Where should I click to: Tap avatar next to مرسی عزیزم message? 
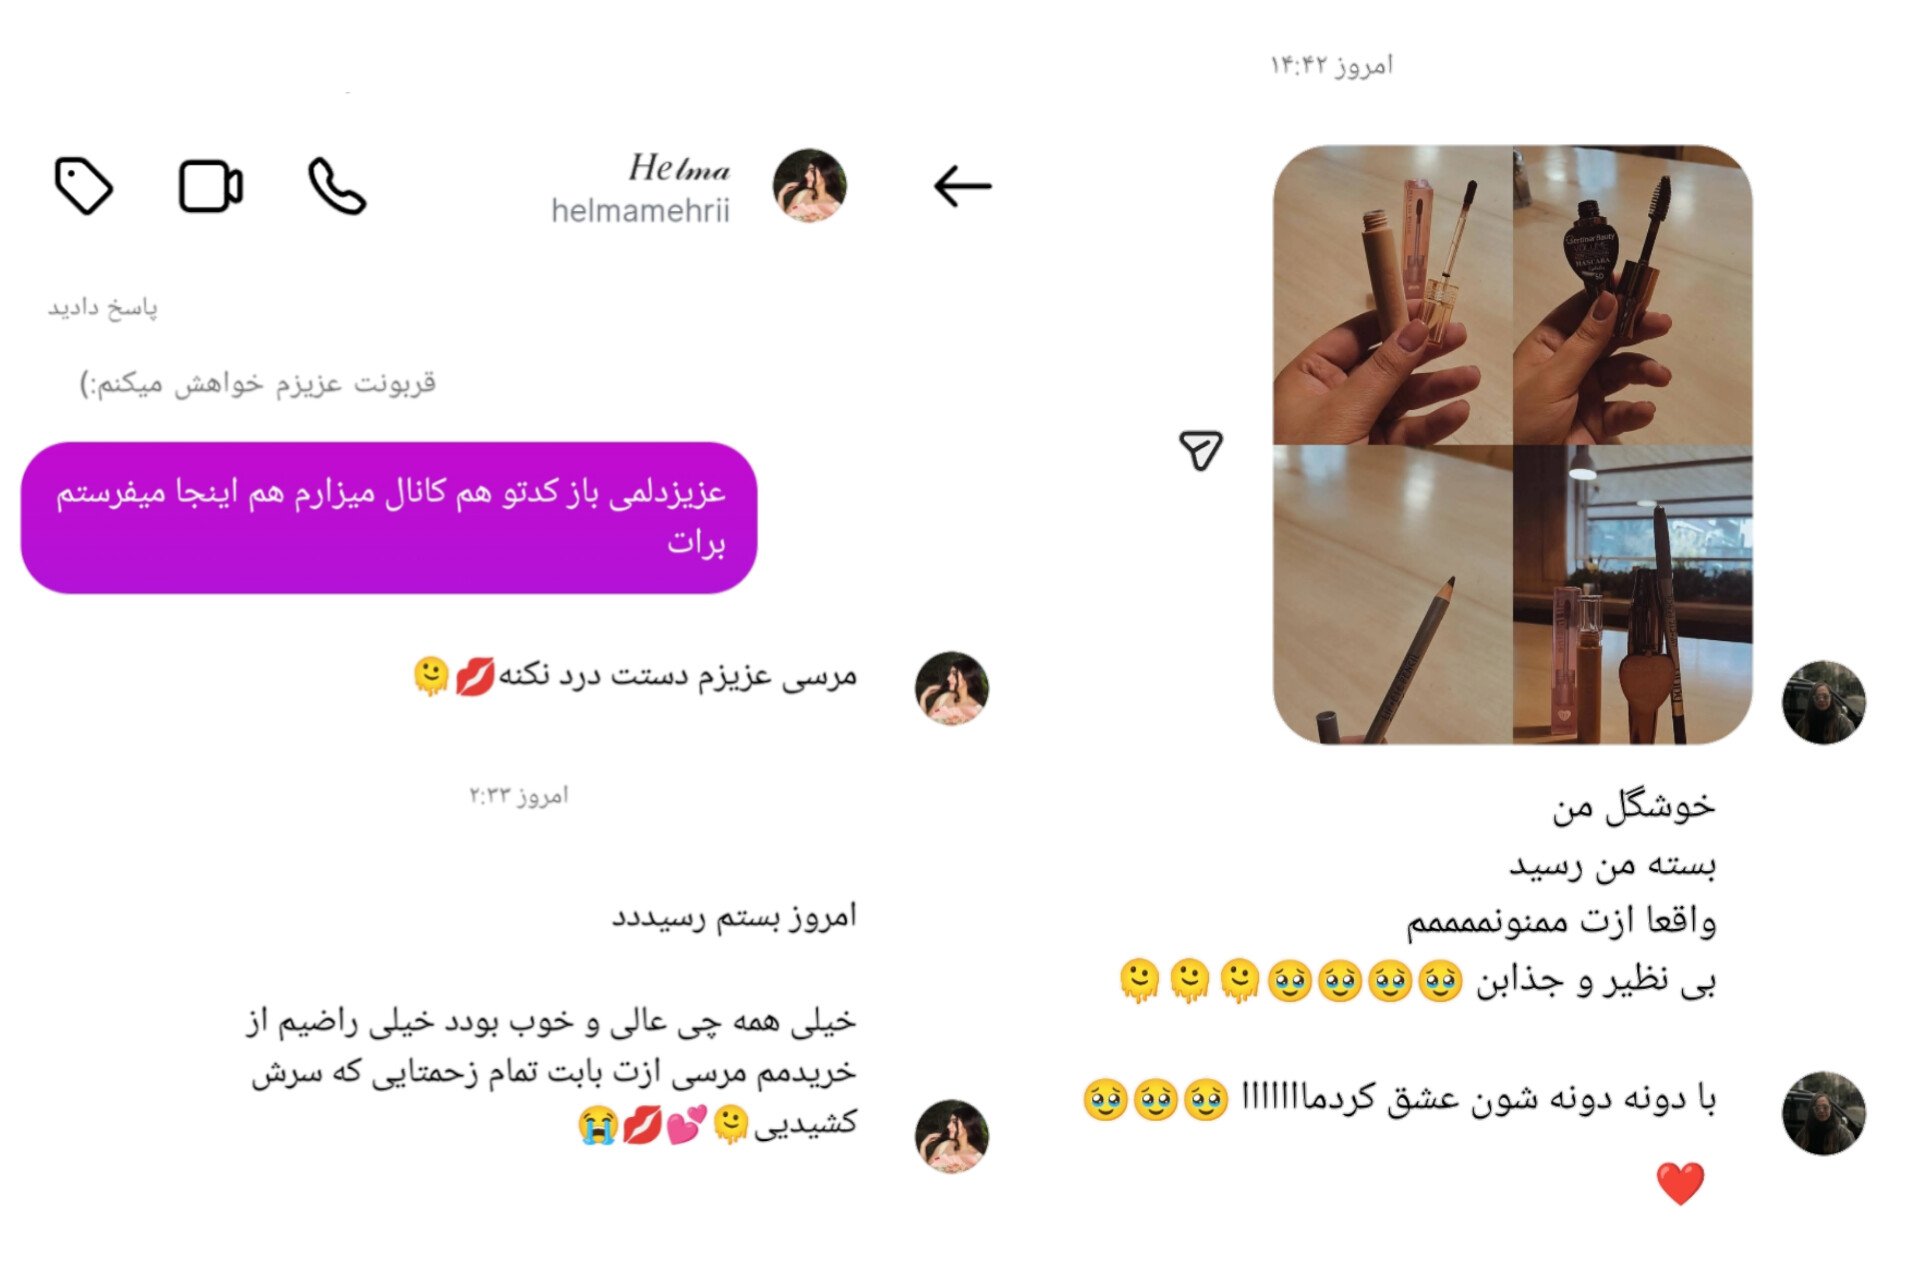coord(952,688)
